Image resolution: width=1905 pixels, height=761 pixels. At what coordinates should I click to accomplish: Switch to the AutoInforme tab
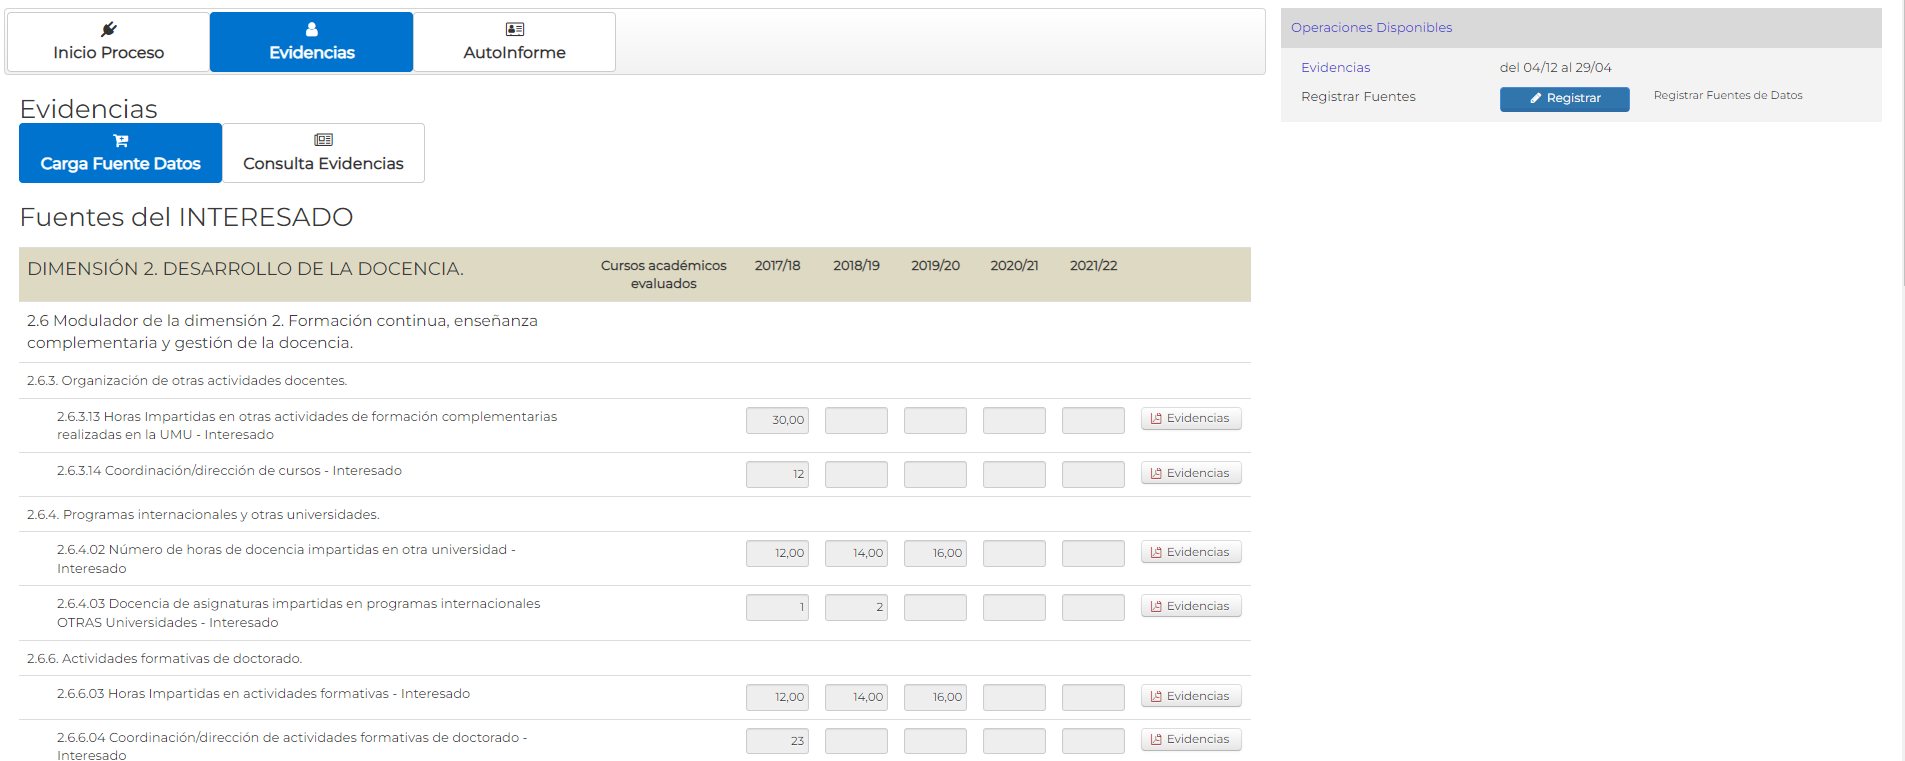pyautogui.click(x=514, y=42)
